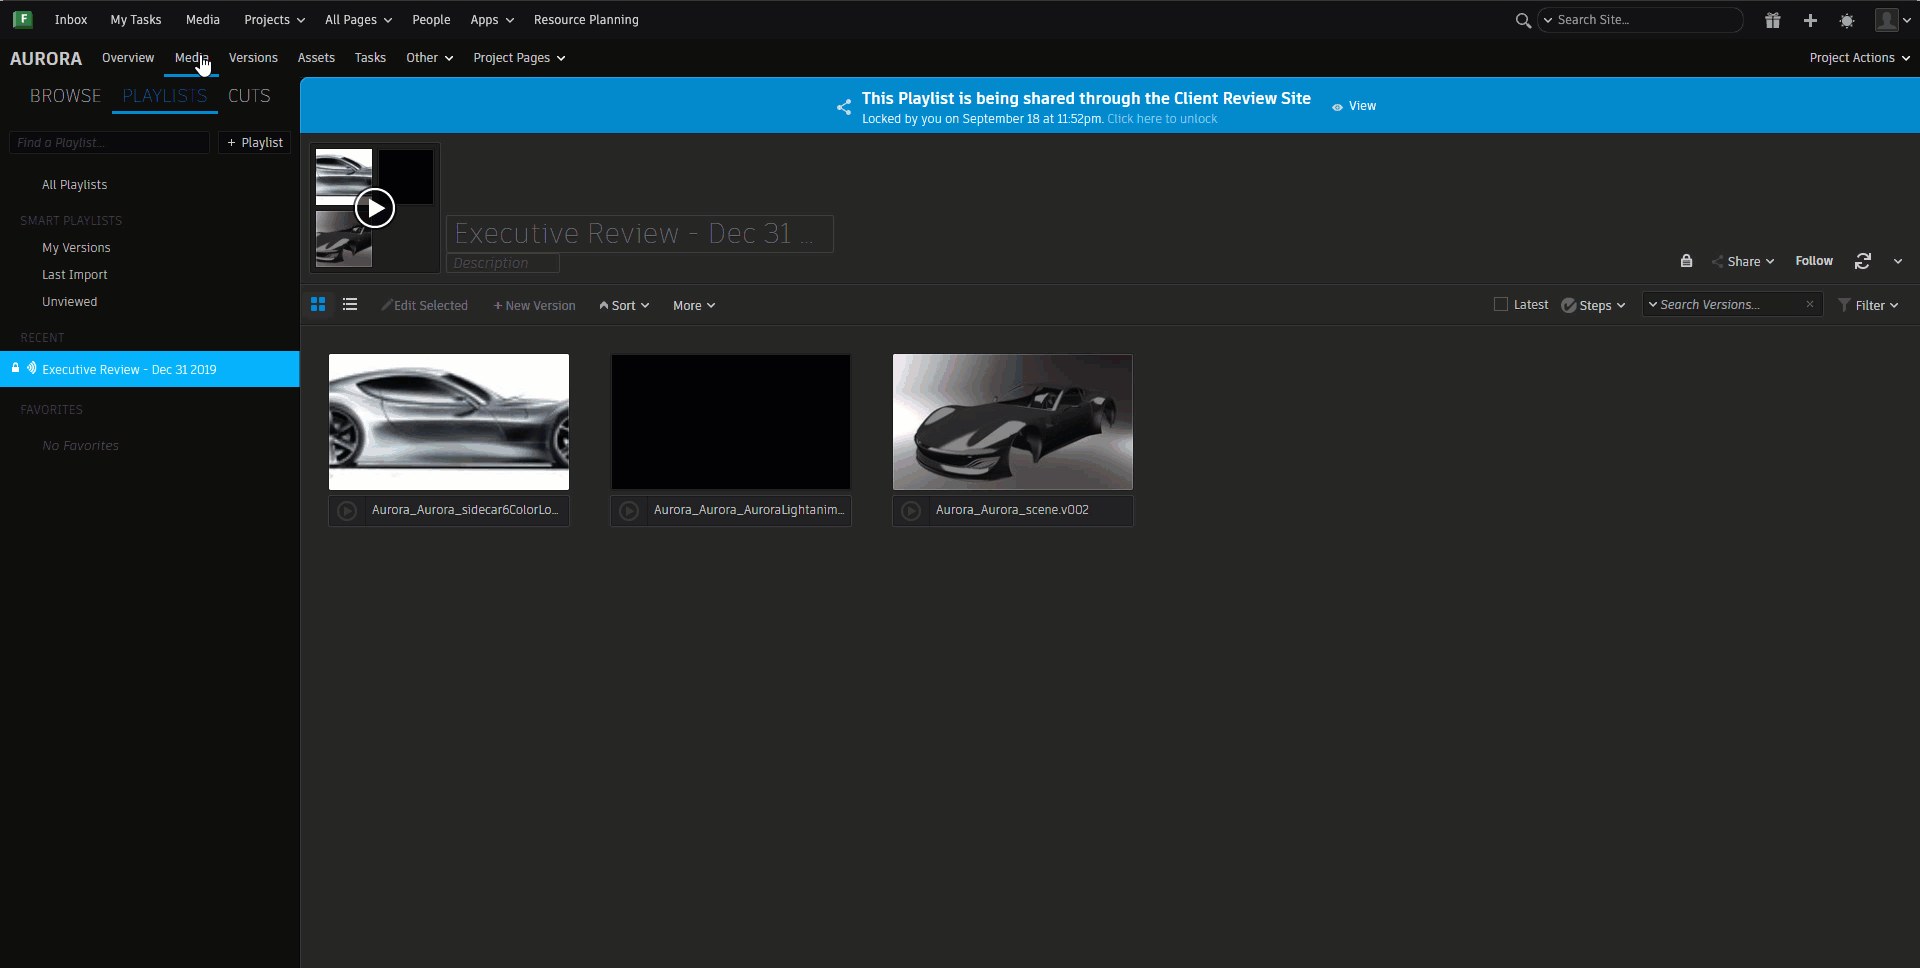Click the View link in banner
Image resolution: width=1920 pixels, height=968 pixels.
(x=1355, y=106)
